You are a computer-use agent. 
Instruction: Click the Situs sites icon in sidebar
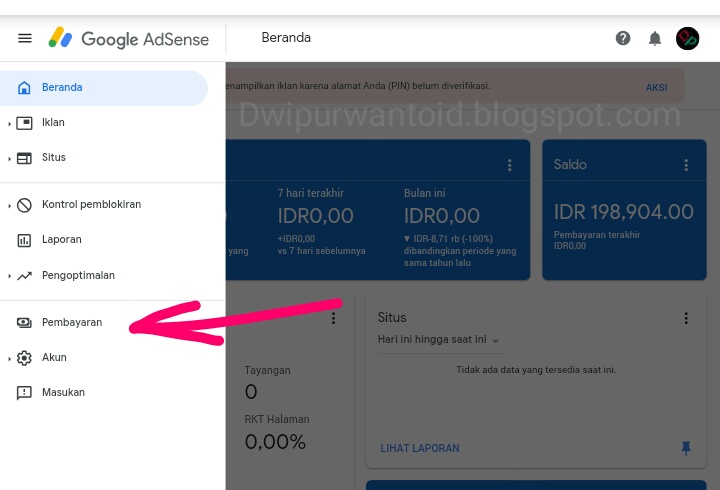tap(24, 158)
